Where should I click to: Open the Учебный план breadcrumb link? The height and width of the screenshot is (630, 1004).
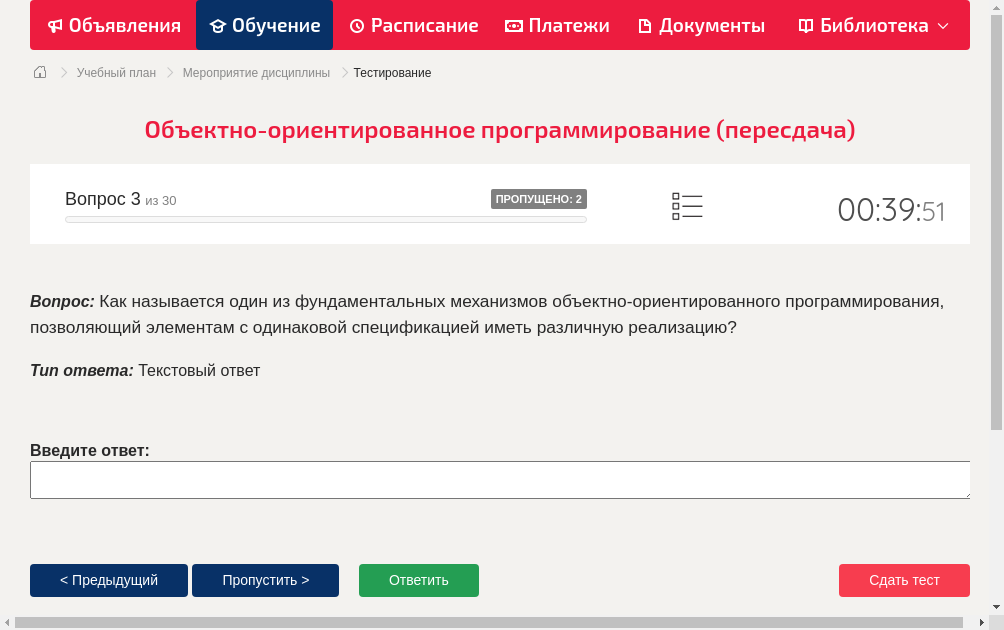pos(114,72)
